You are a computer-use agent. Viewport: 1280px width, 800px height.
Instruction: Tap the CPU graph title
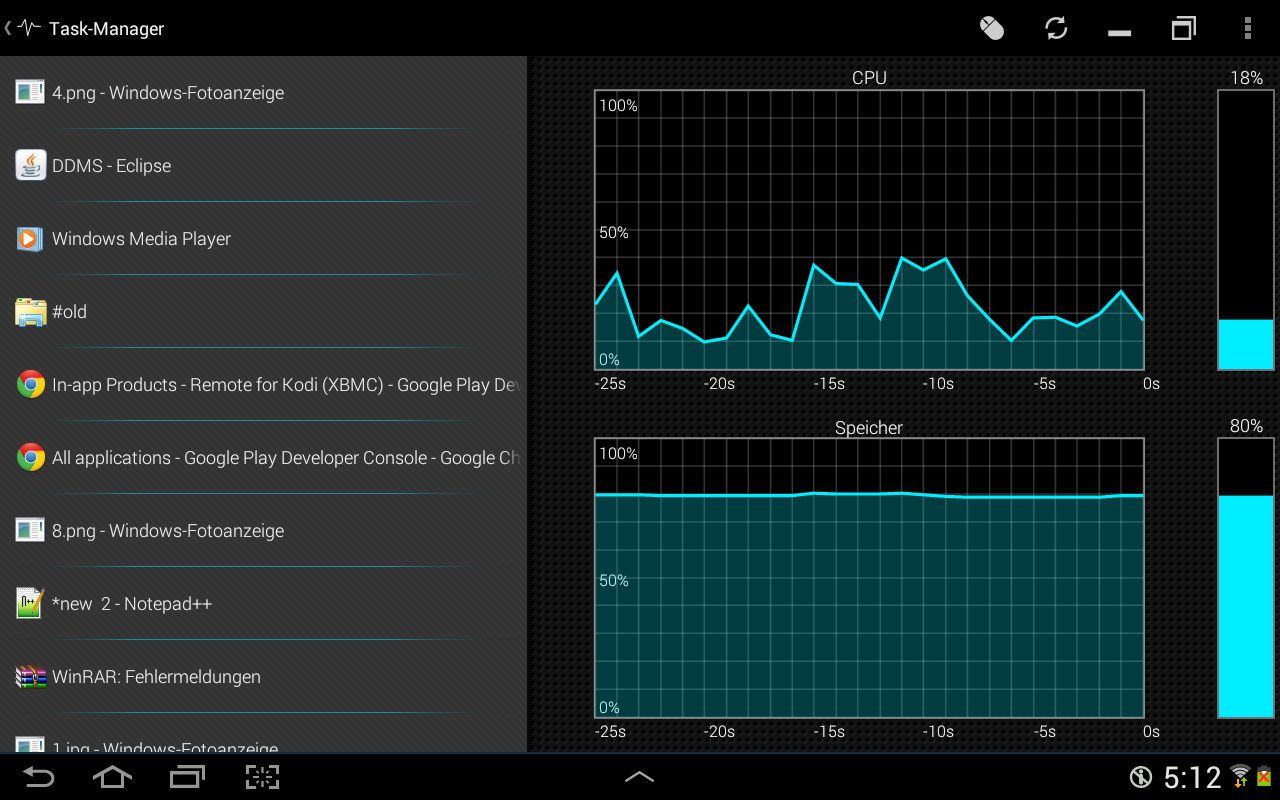869,78
